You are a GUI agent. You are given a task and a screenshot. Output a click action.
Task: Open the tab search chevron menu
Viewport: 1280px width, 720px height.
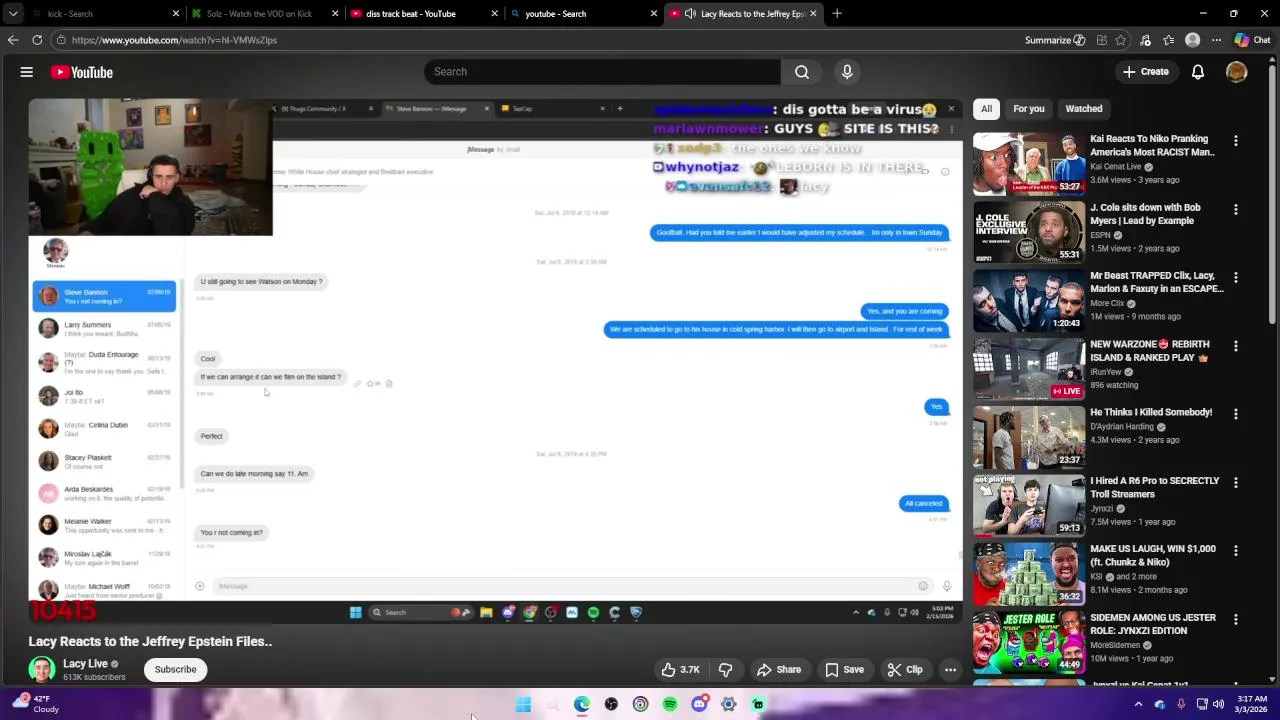pyautogui.click(x=13, y=14)
